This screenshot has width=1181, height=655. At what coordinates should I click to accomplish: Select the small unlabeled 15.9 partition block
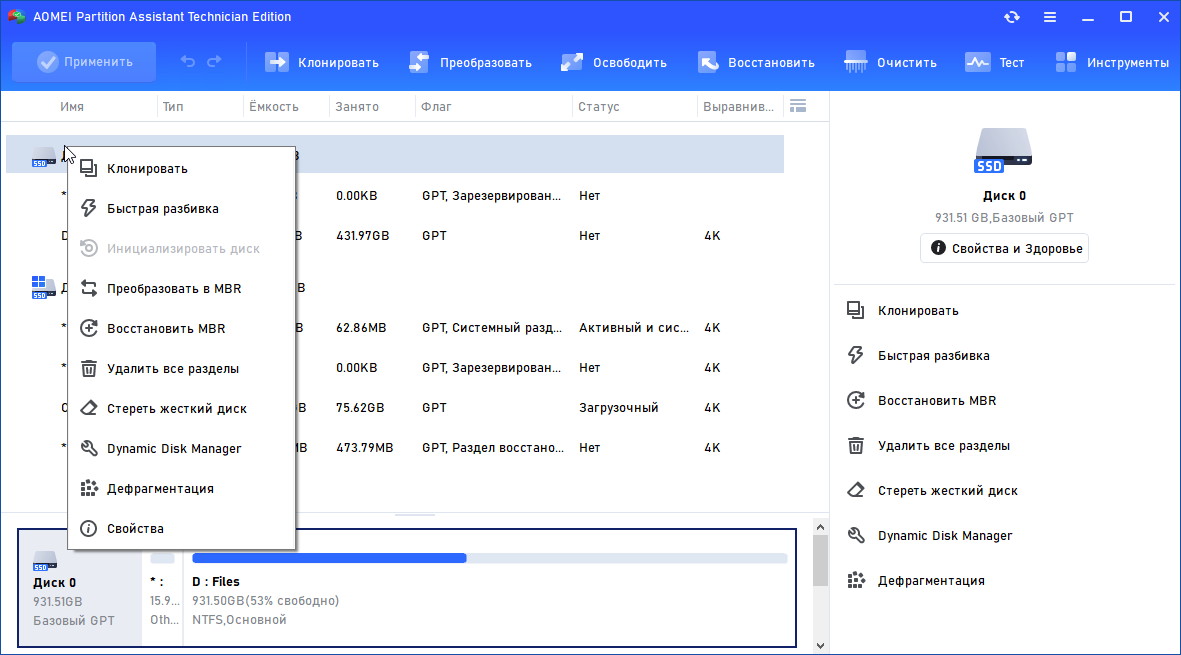pos(163,587)
